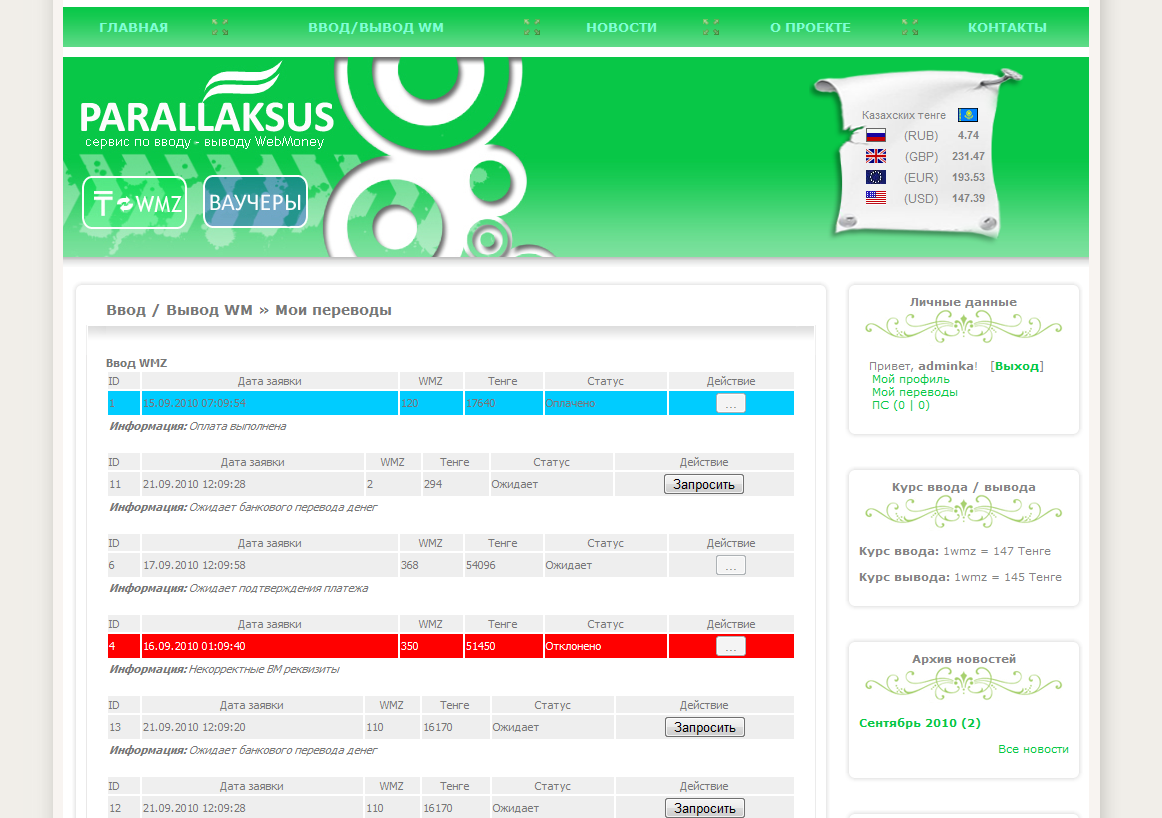Open ВВОД/ВЫВОД WM menu item
The height and width of the screenshot is (818, 1162).
(376, 27)
